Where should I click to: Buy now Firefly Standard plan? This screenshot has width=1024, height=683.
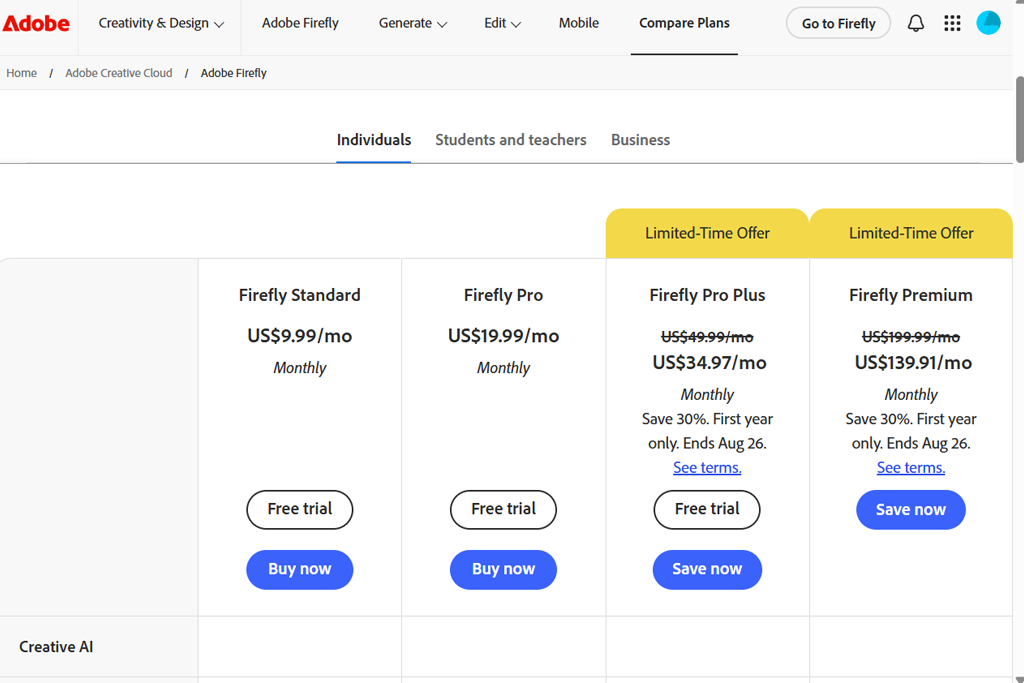[x=300, y=569]
